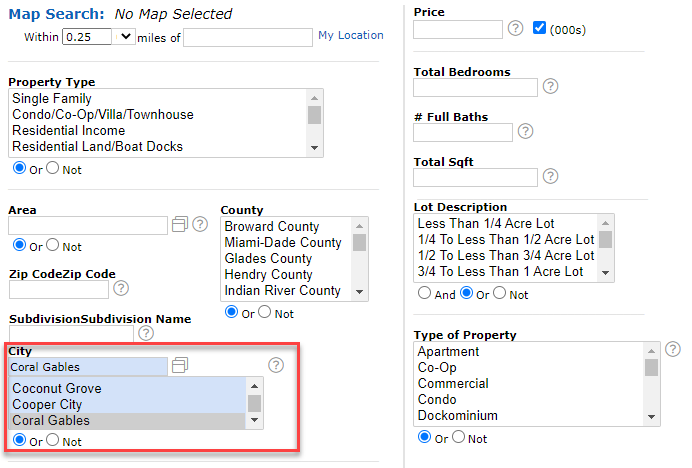Select Coconut Grove in the City list
This screenshot has width=692, height=468.
[57, 389]
